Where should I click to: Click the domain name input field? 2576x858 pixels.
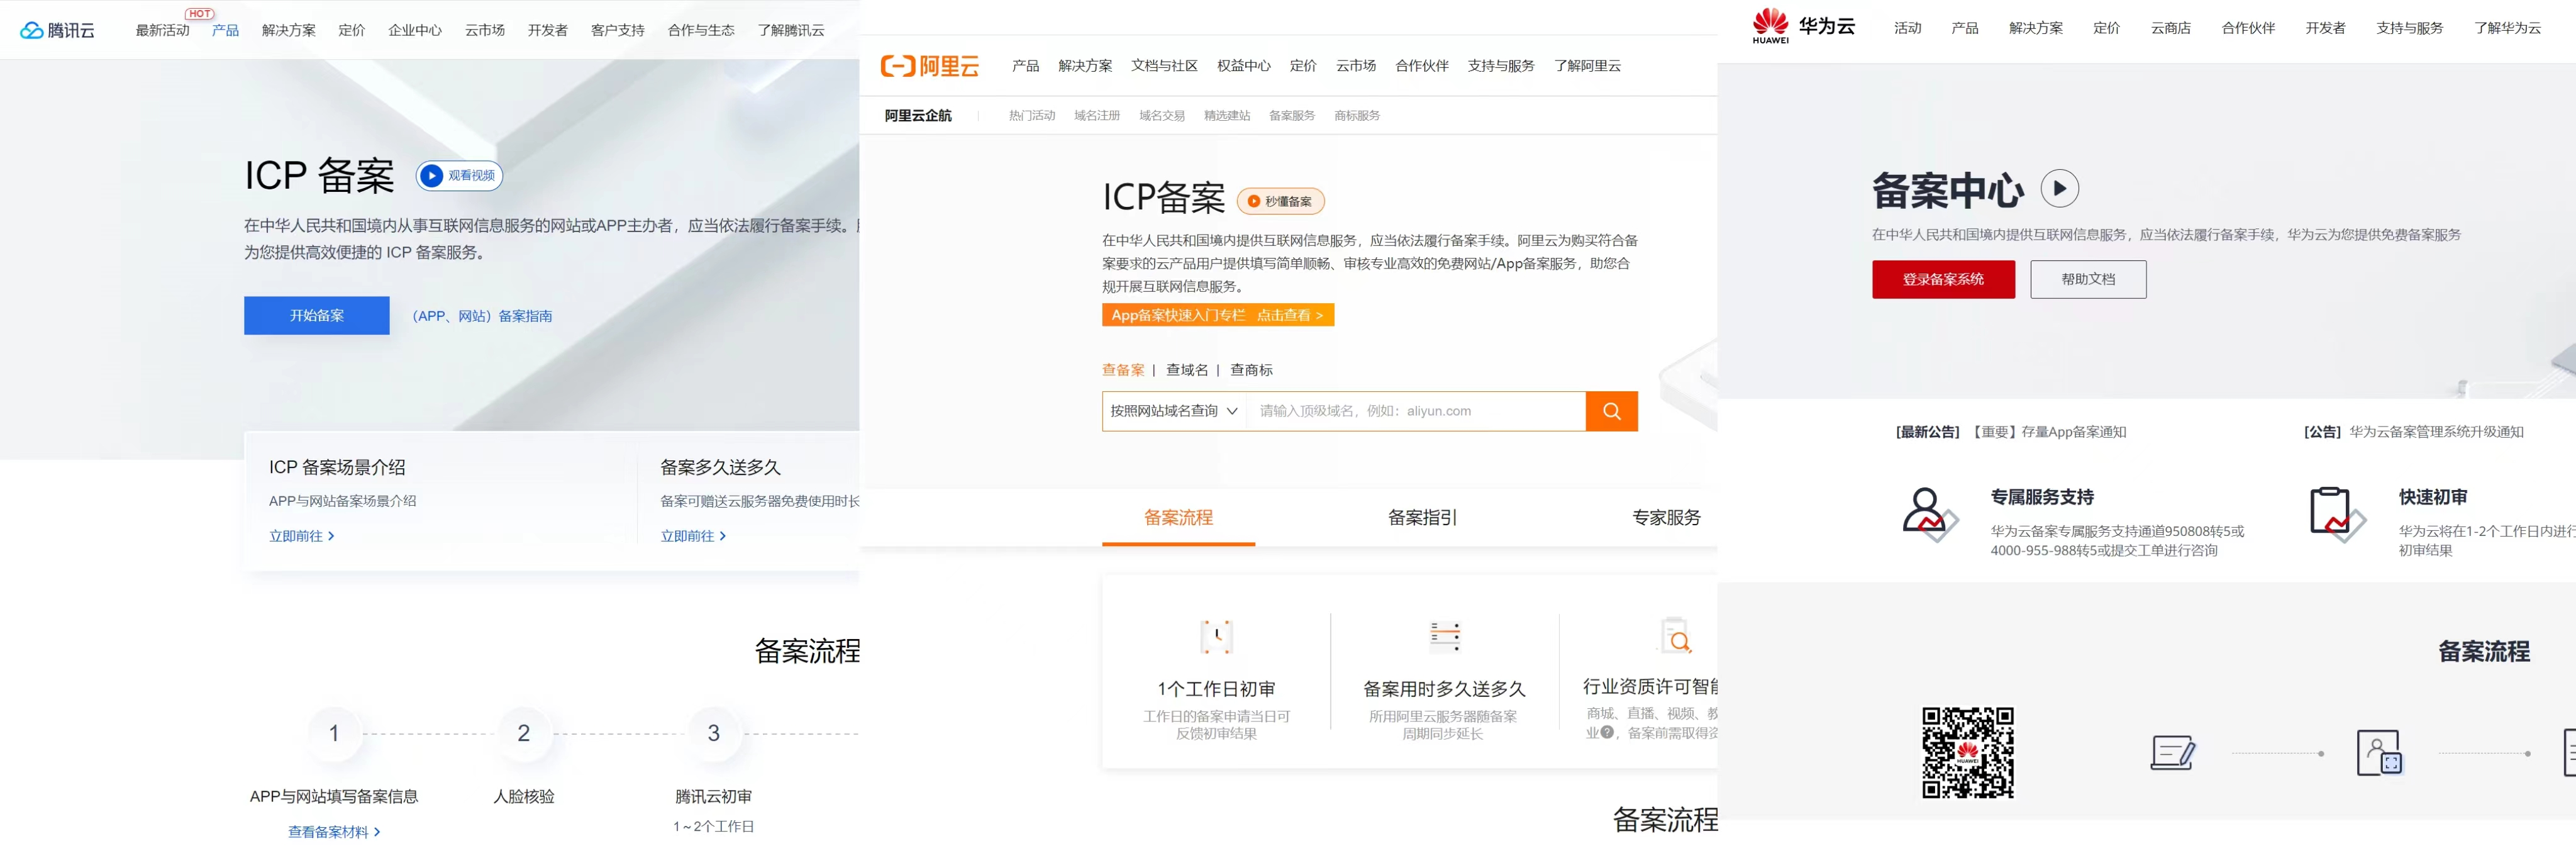1400,410
